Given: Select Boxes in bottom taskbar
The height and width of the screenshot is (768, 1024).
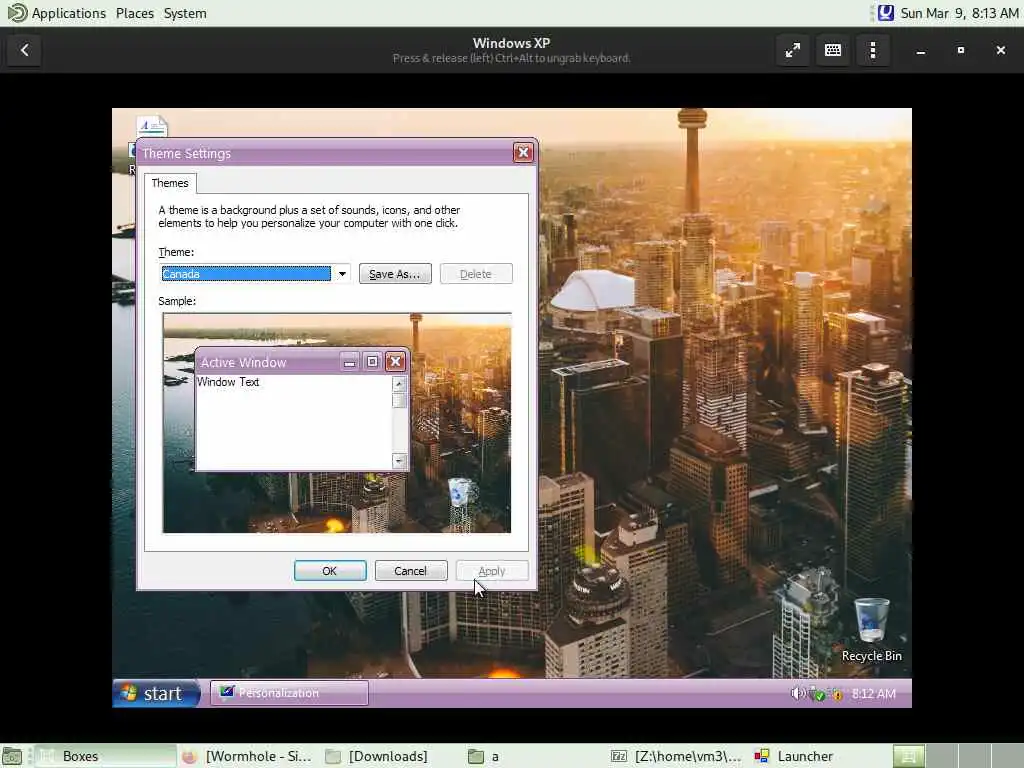Looking at the screenshot, I should (x=105, y=756).
